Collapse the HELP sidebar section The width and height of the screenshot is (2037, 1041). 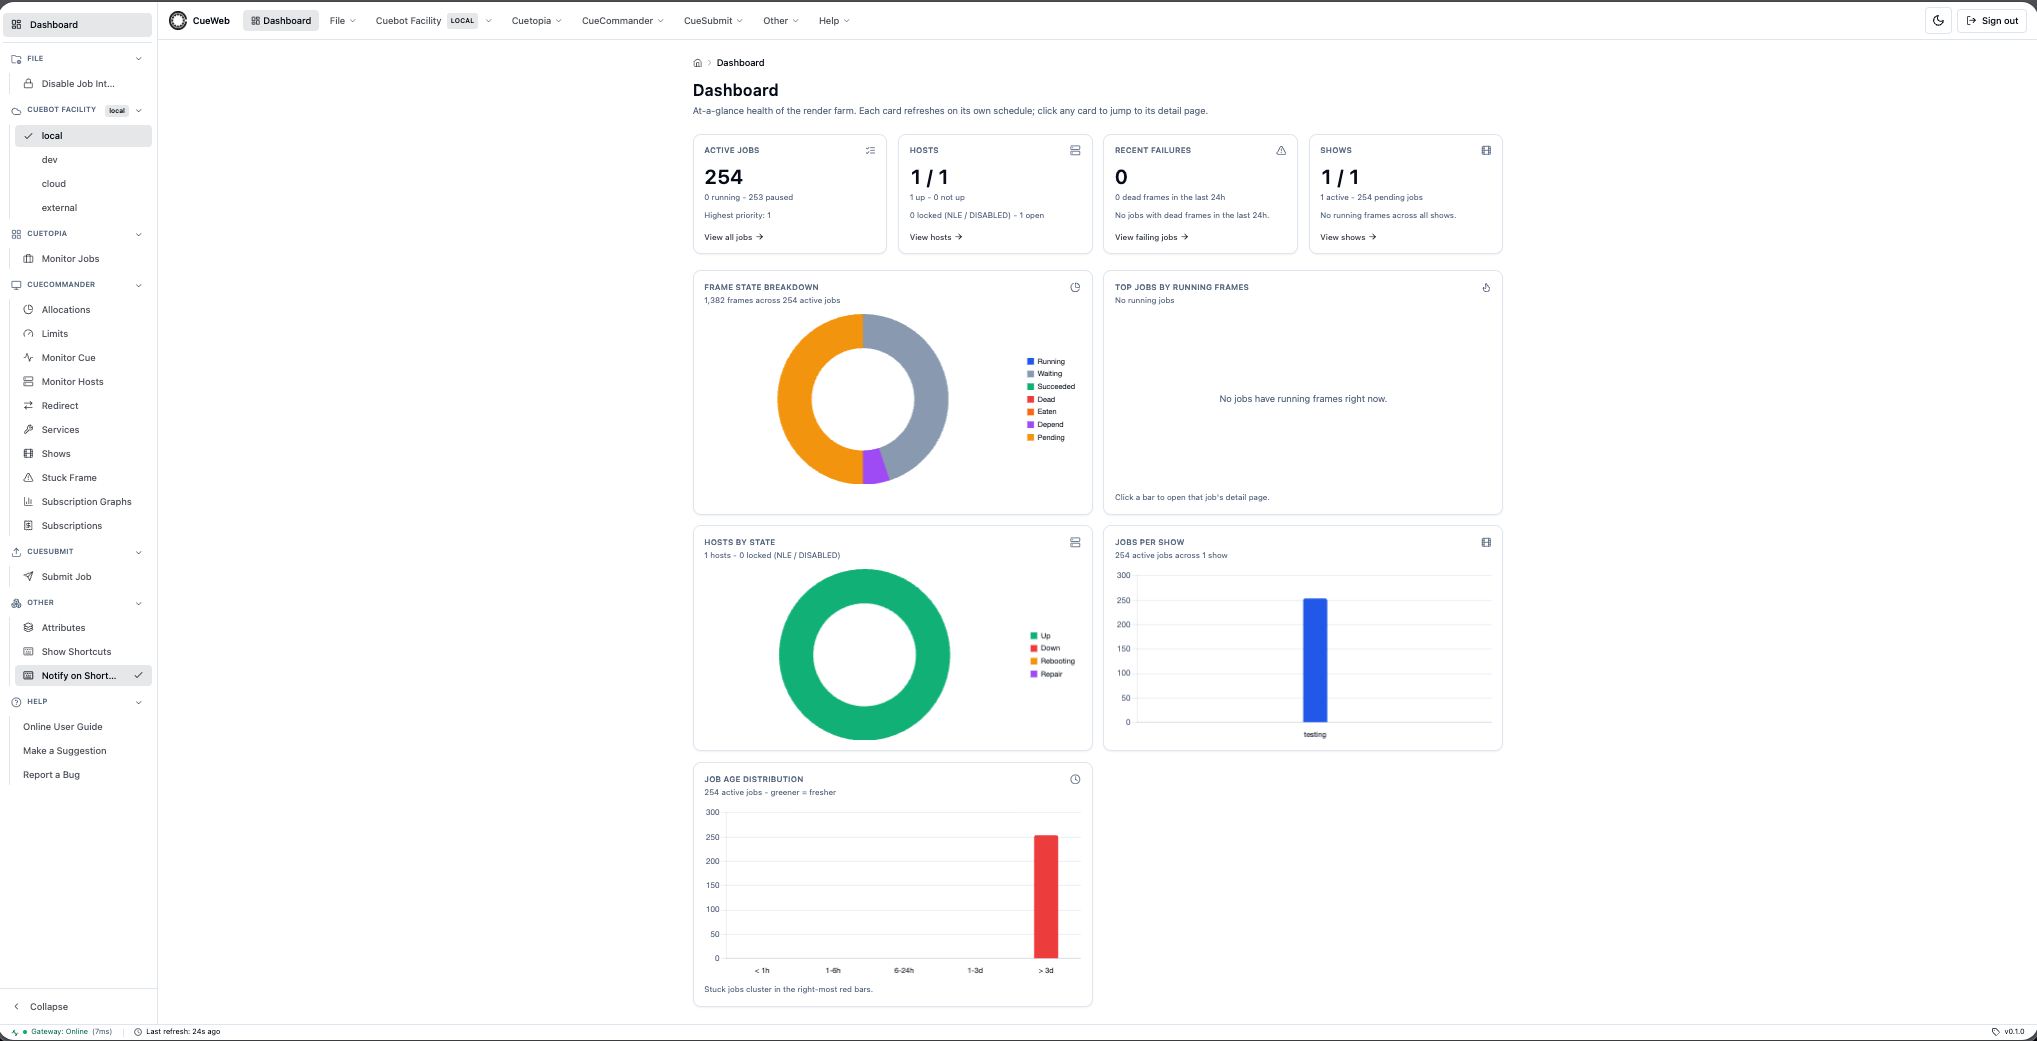pyautogui.click(x=138, y=702)
